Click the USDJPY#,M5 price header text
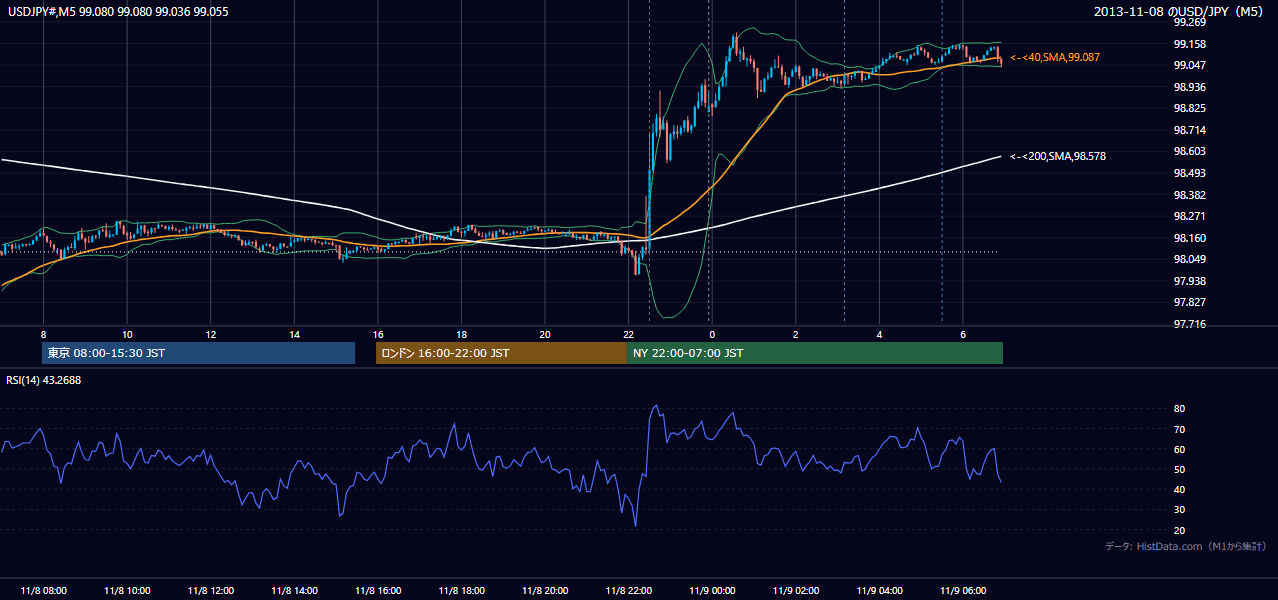 click(117, 12)
